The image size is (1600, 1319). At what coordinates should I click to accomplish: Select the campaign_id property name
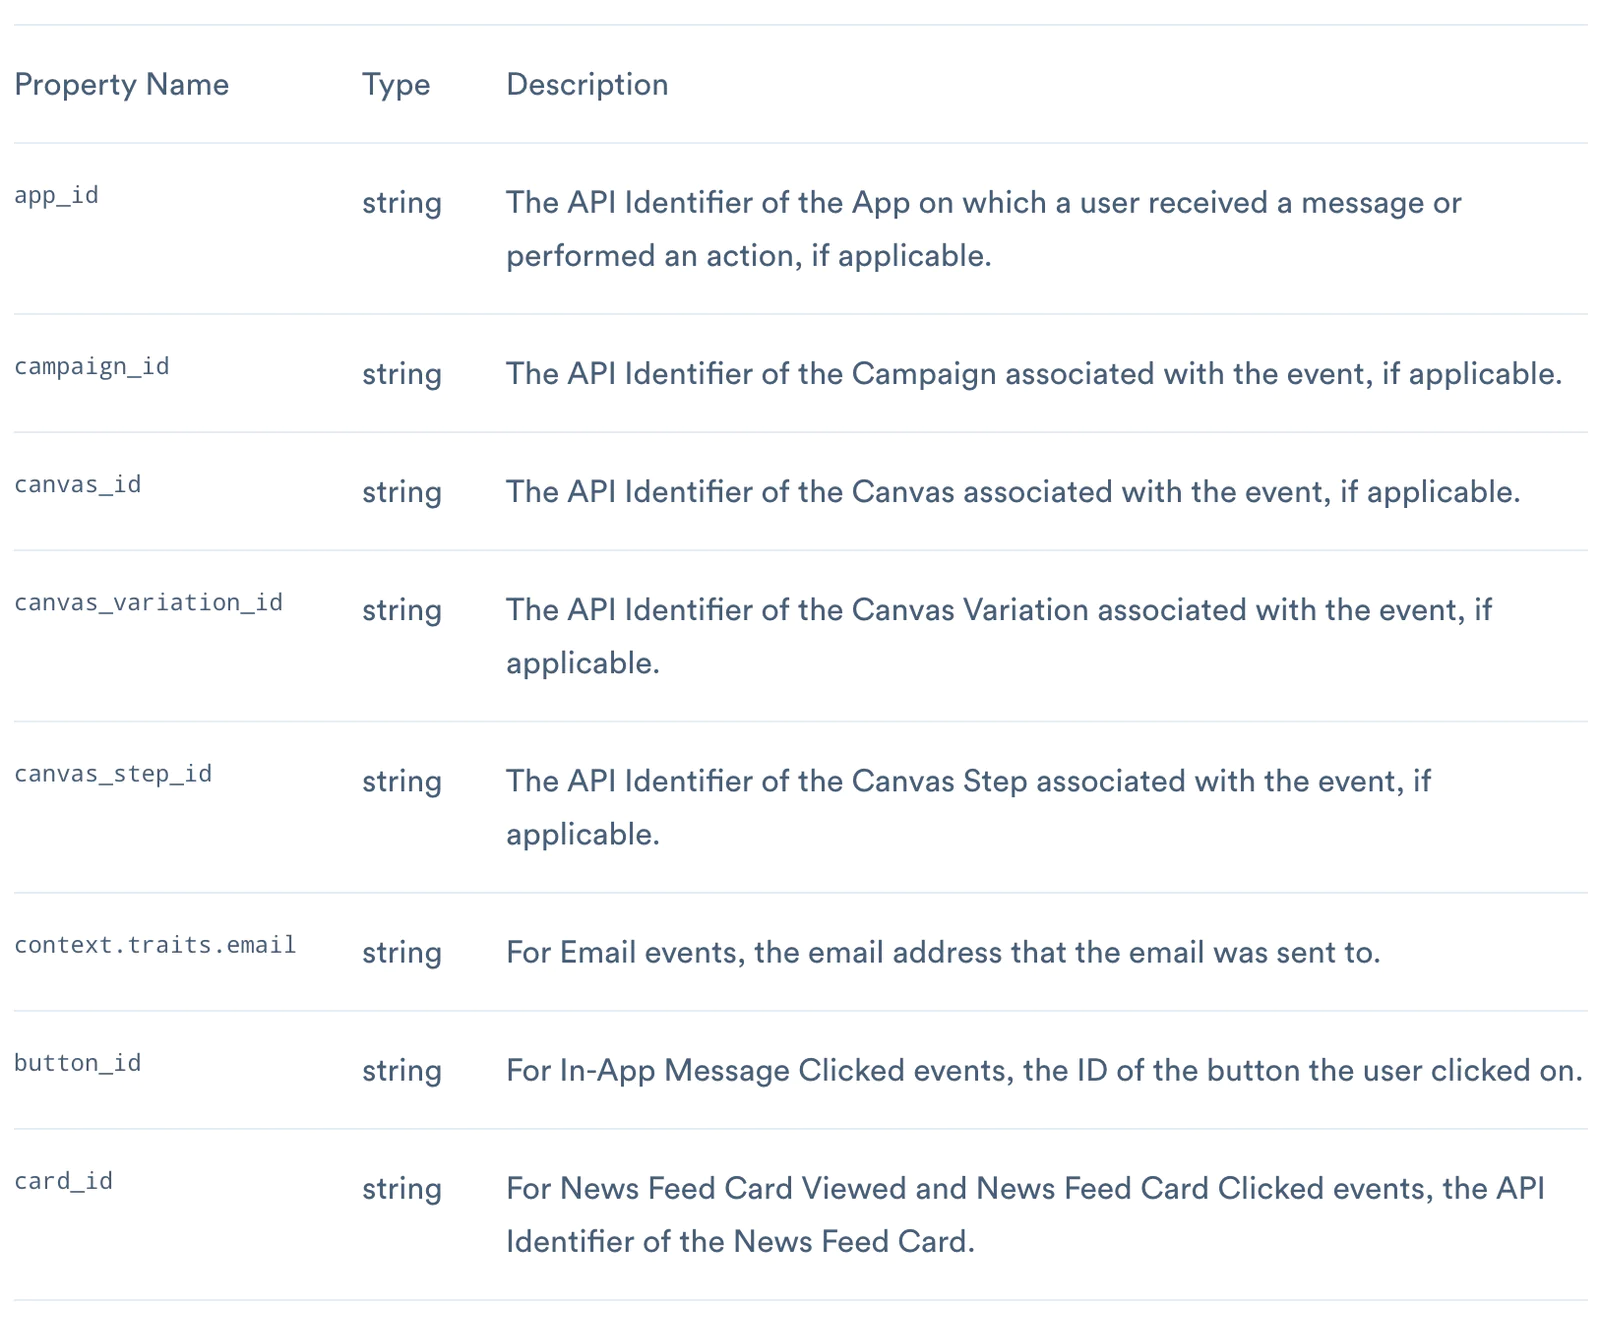coord(92,367)
